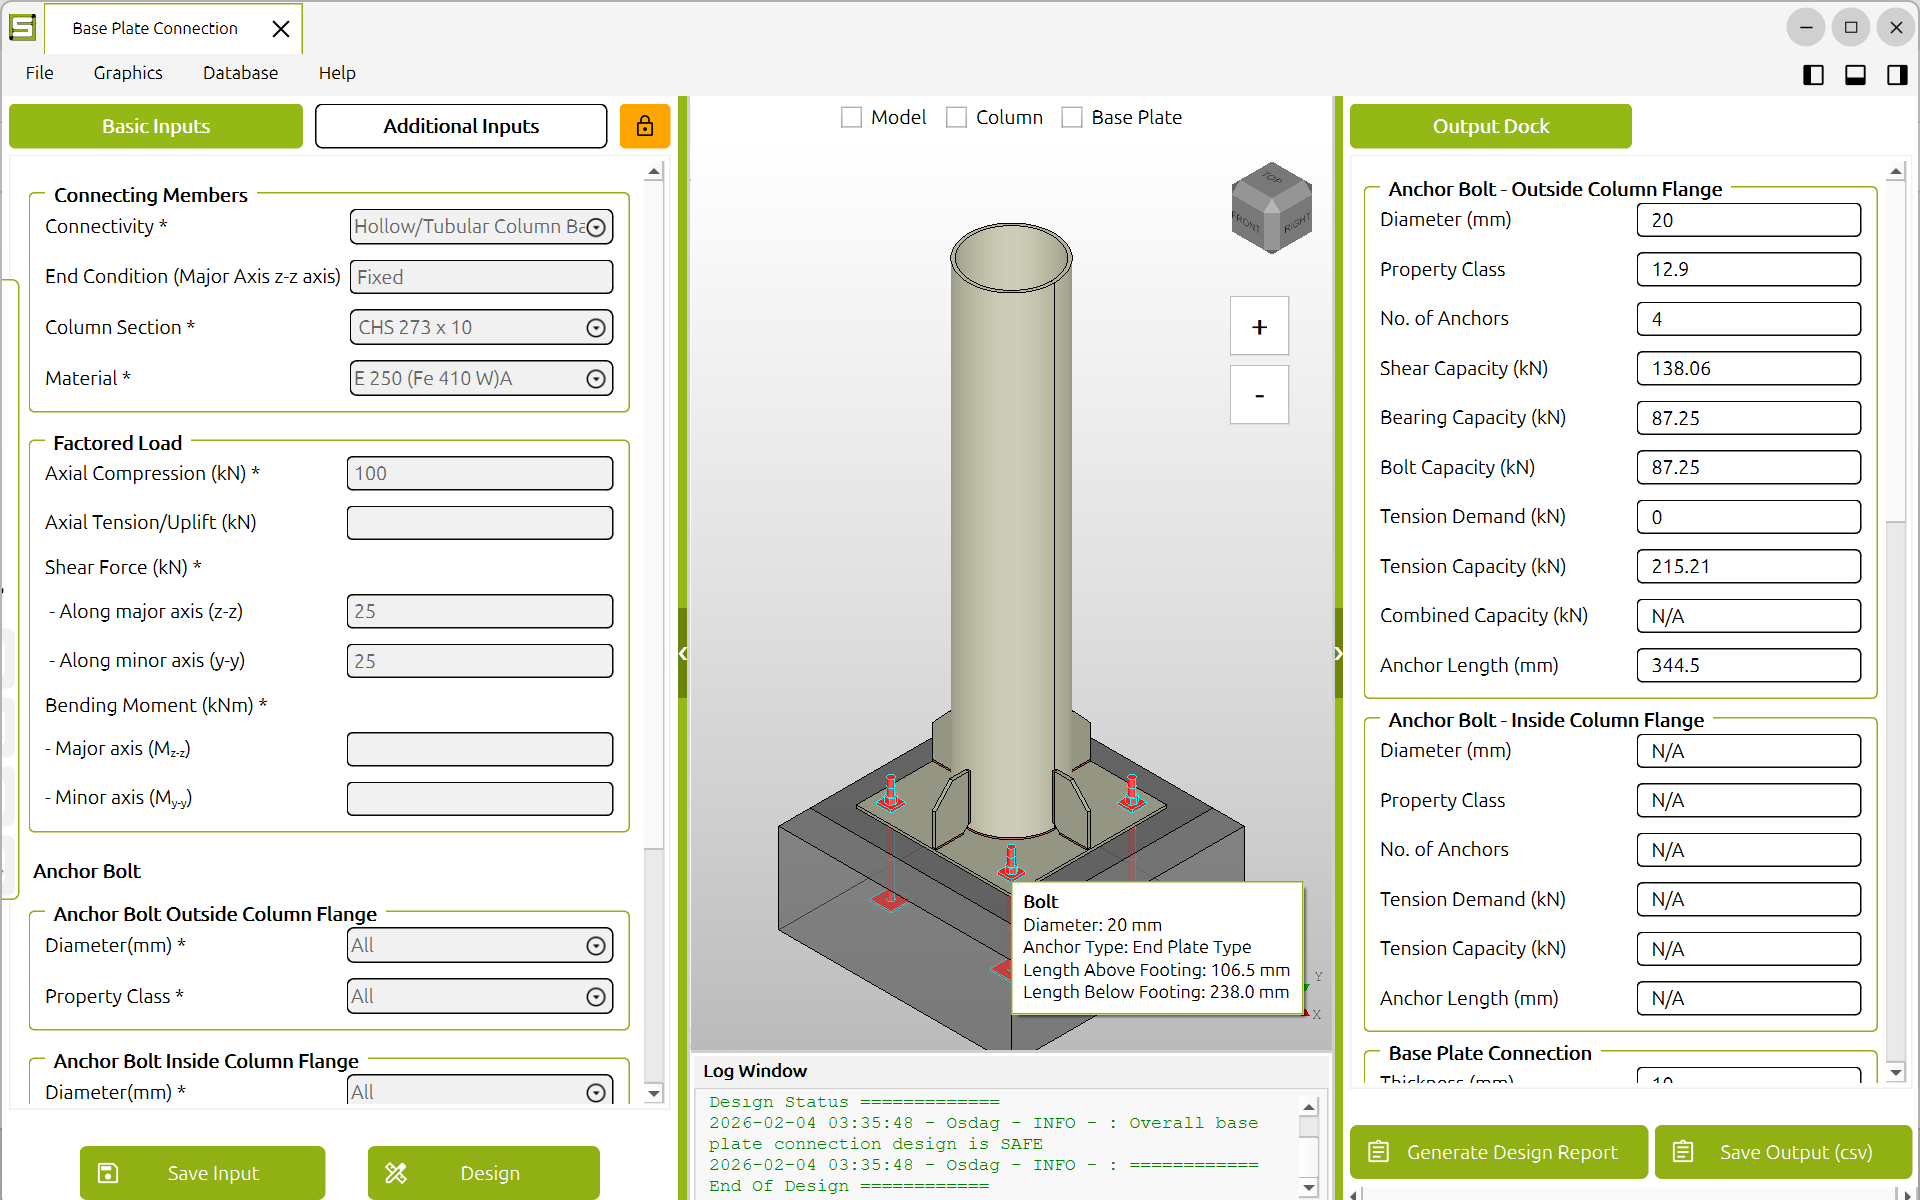Click the Axial Compression input field
This screenshot has height=1200, width=1920.
480,473
